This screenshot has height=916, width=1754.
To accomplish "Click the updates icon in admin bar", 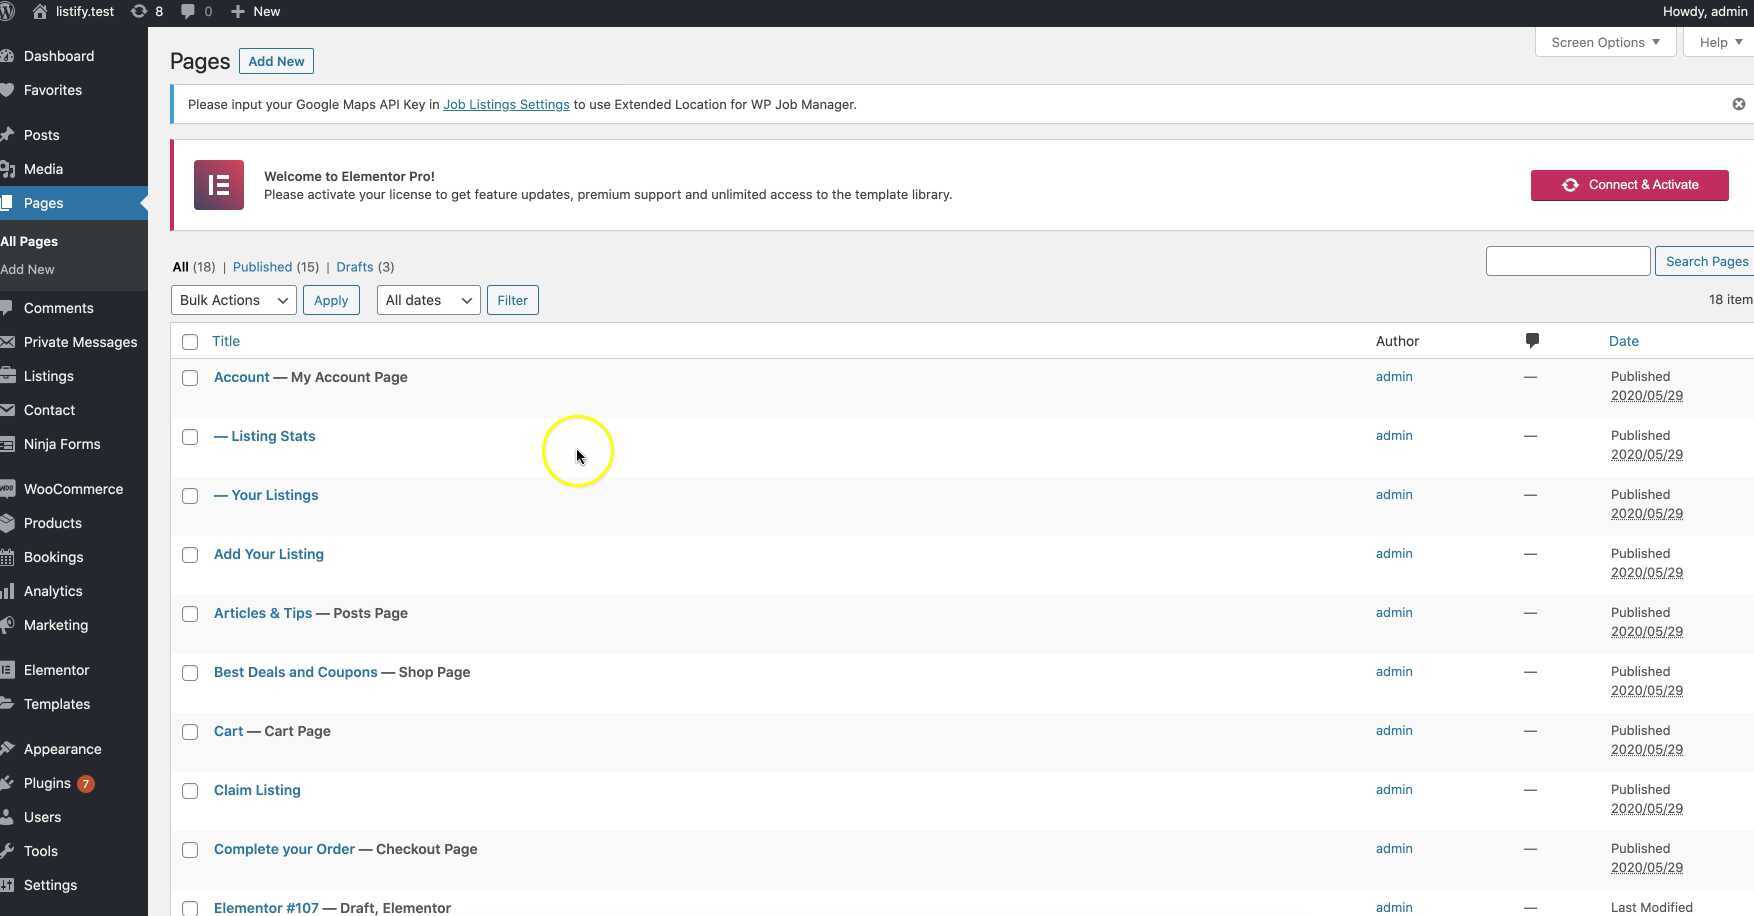I will coord(137,12).
